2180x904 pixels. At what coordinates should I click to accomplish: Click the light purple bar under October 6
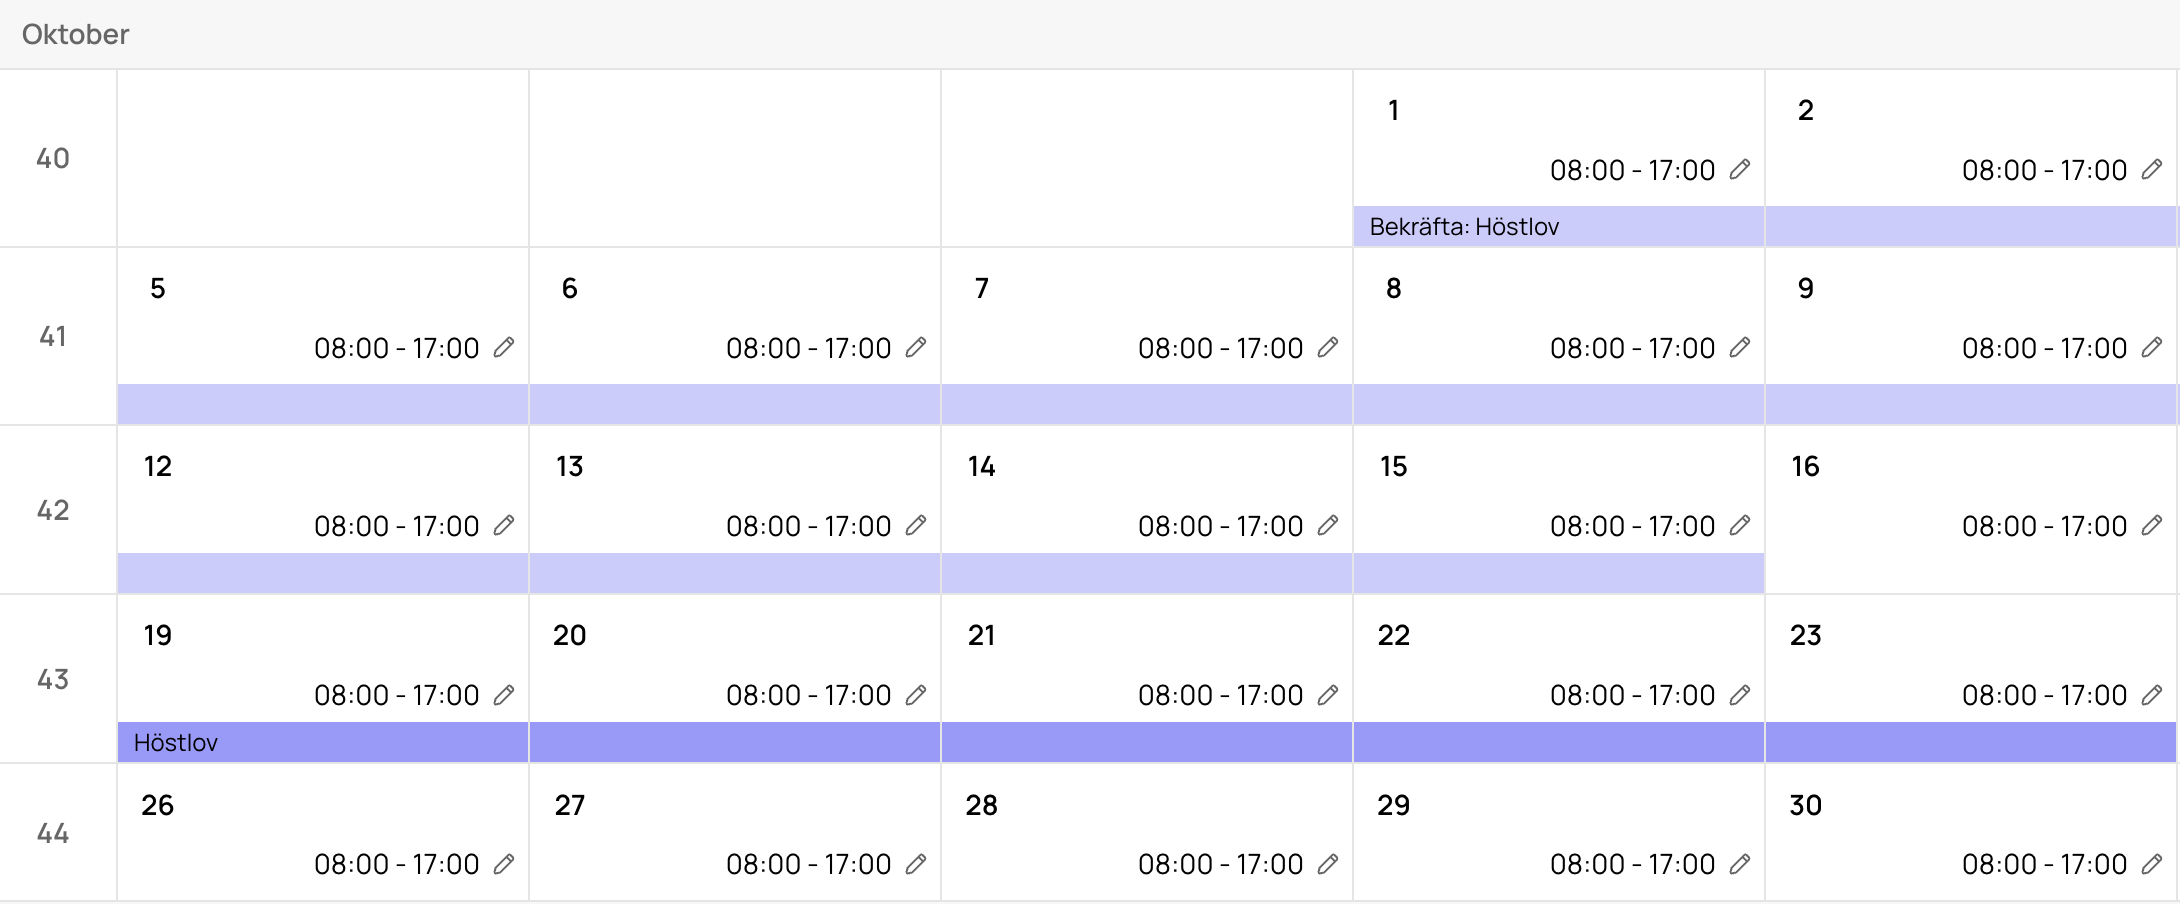coord(735,404)
